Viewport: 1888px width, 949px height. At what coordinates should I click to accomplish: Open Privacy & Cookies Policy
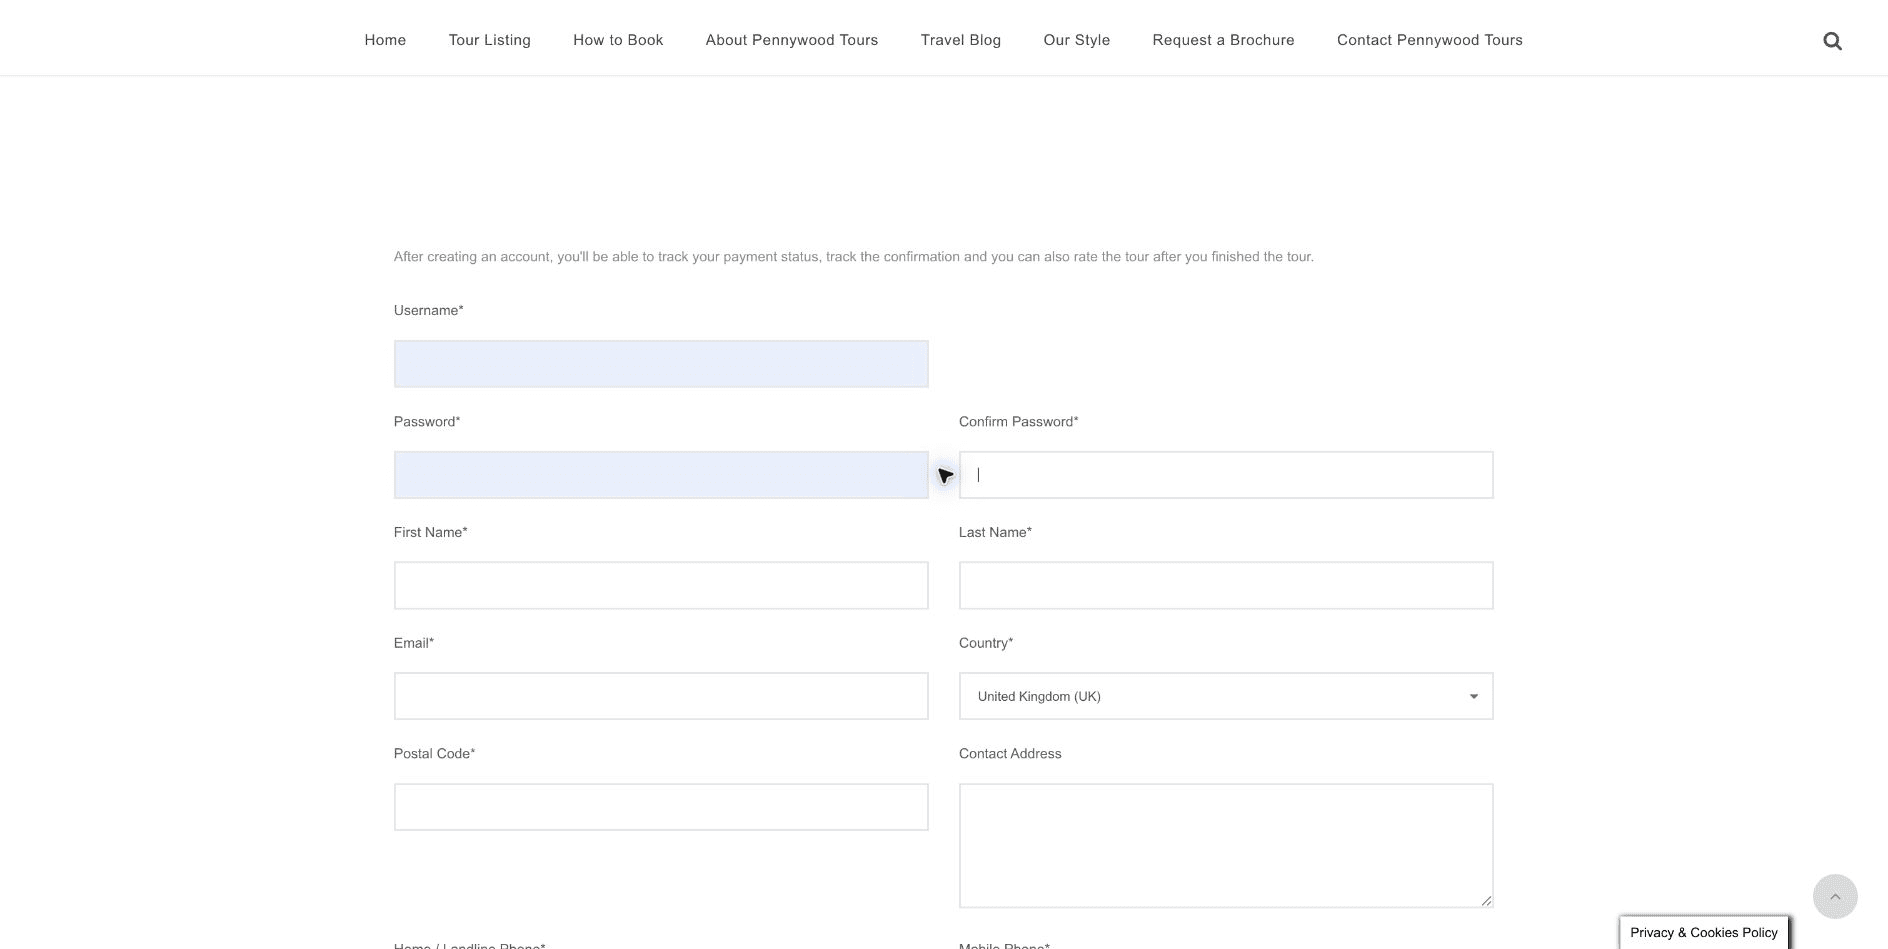pyautogui.click(x=1704, y=932)
